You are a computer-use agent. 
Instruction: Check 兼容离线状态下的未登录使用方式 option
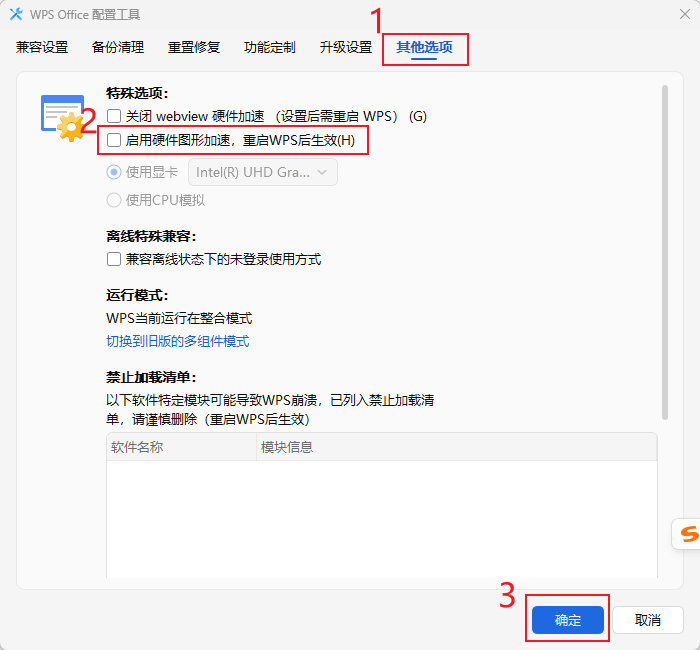point(114,259)
